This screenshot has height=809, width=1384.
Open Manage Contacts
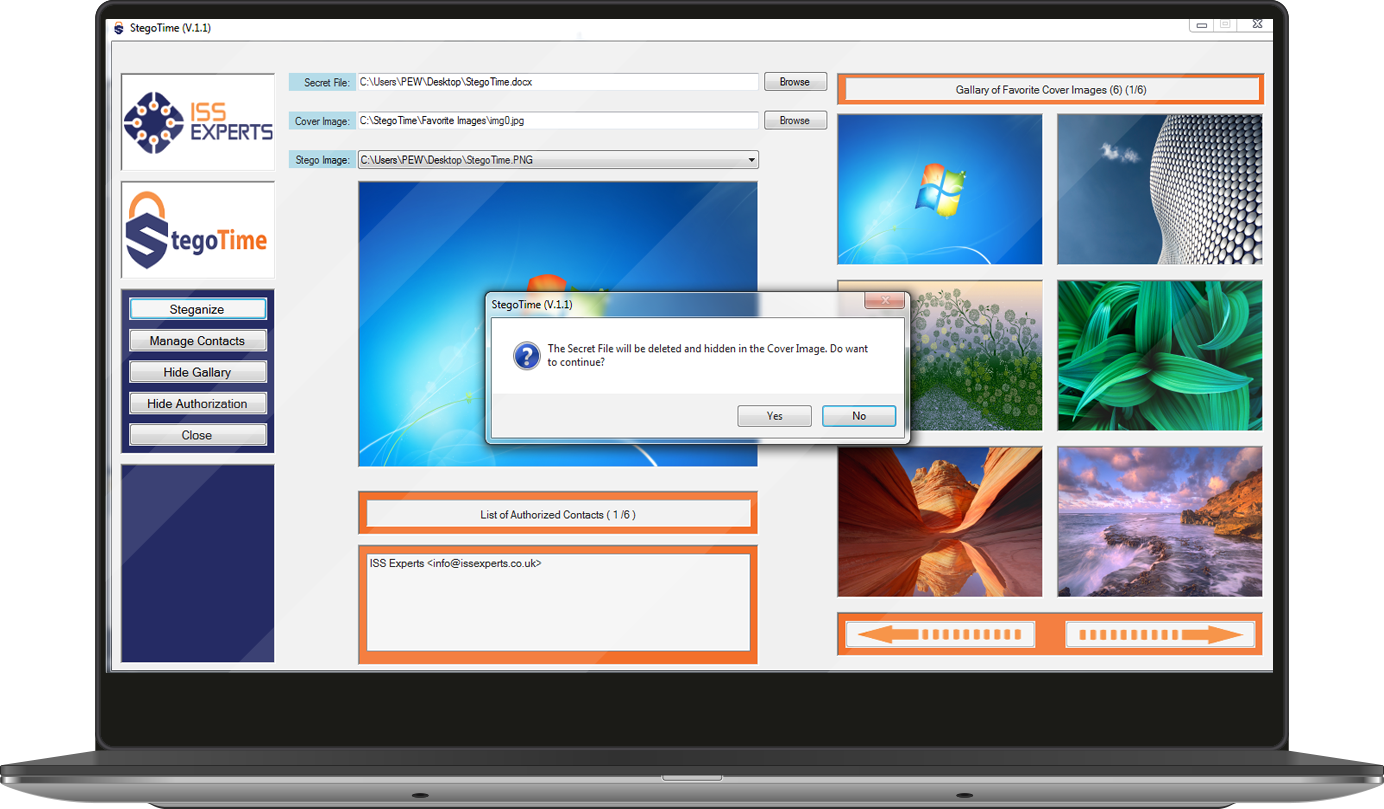point(198,341)
